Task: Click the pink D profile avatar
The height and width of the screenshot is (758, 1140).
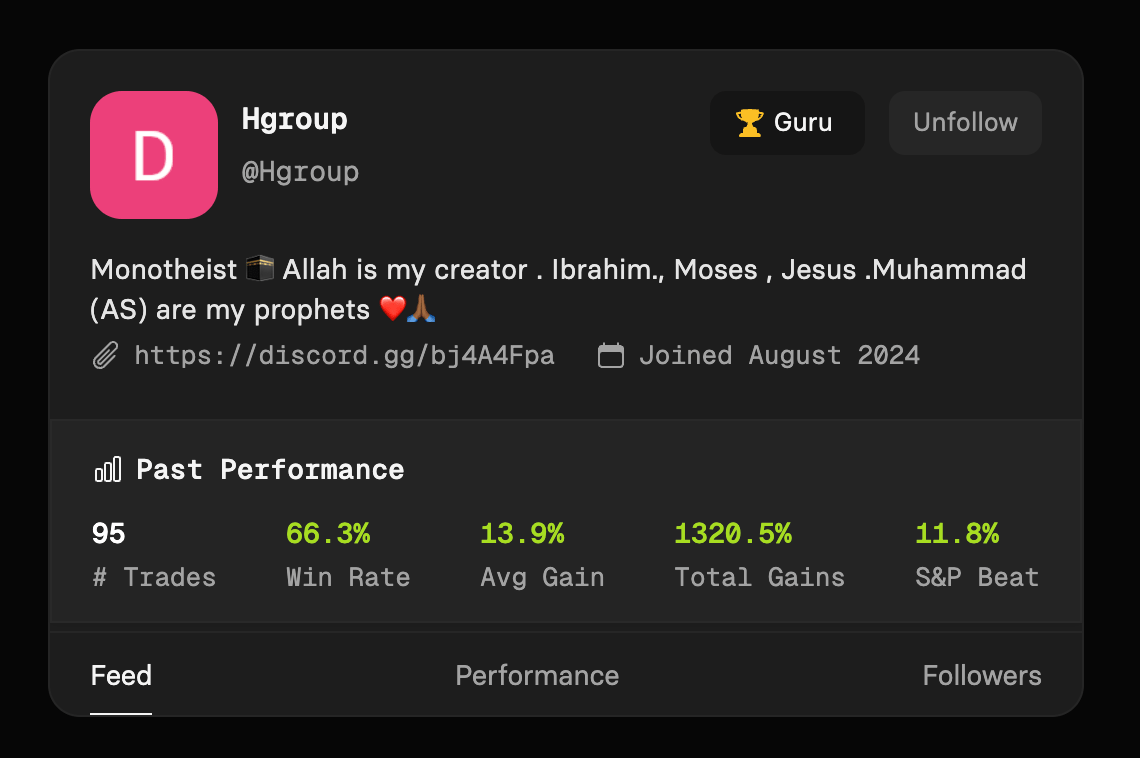Action: coord(154,155)
